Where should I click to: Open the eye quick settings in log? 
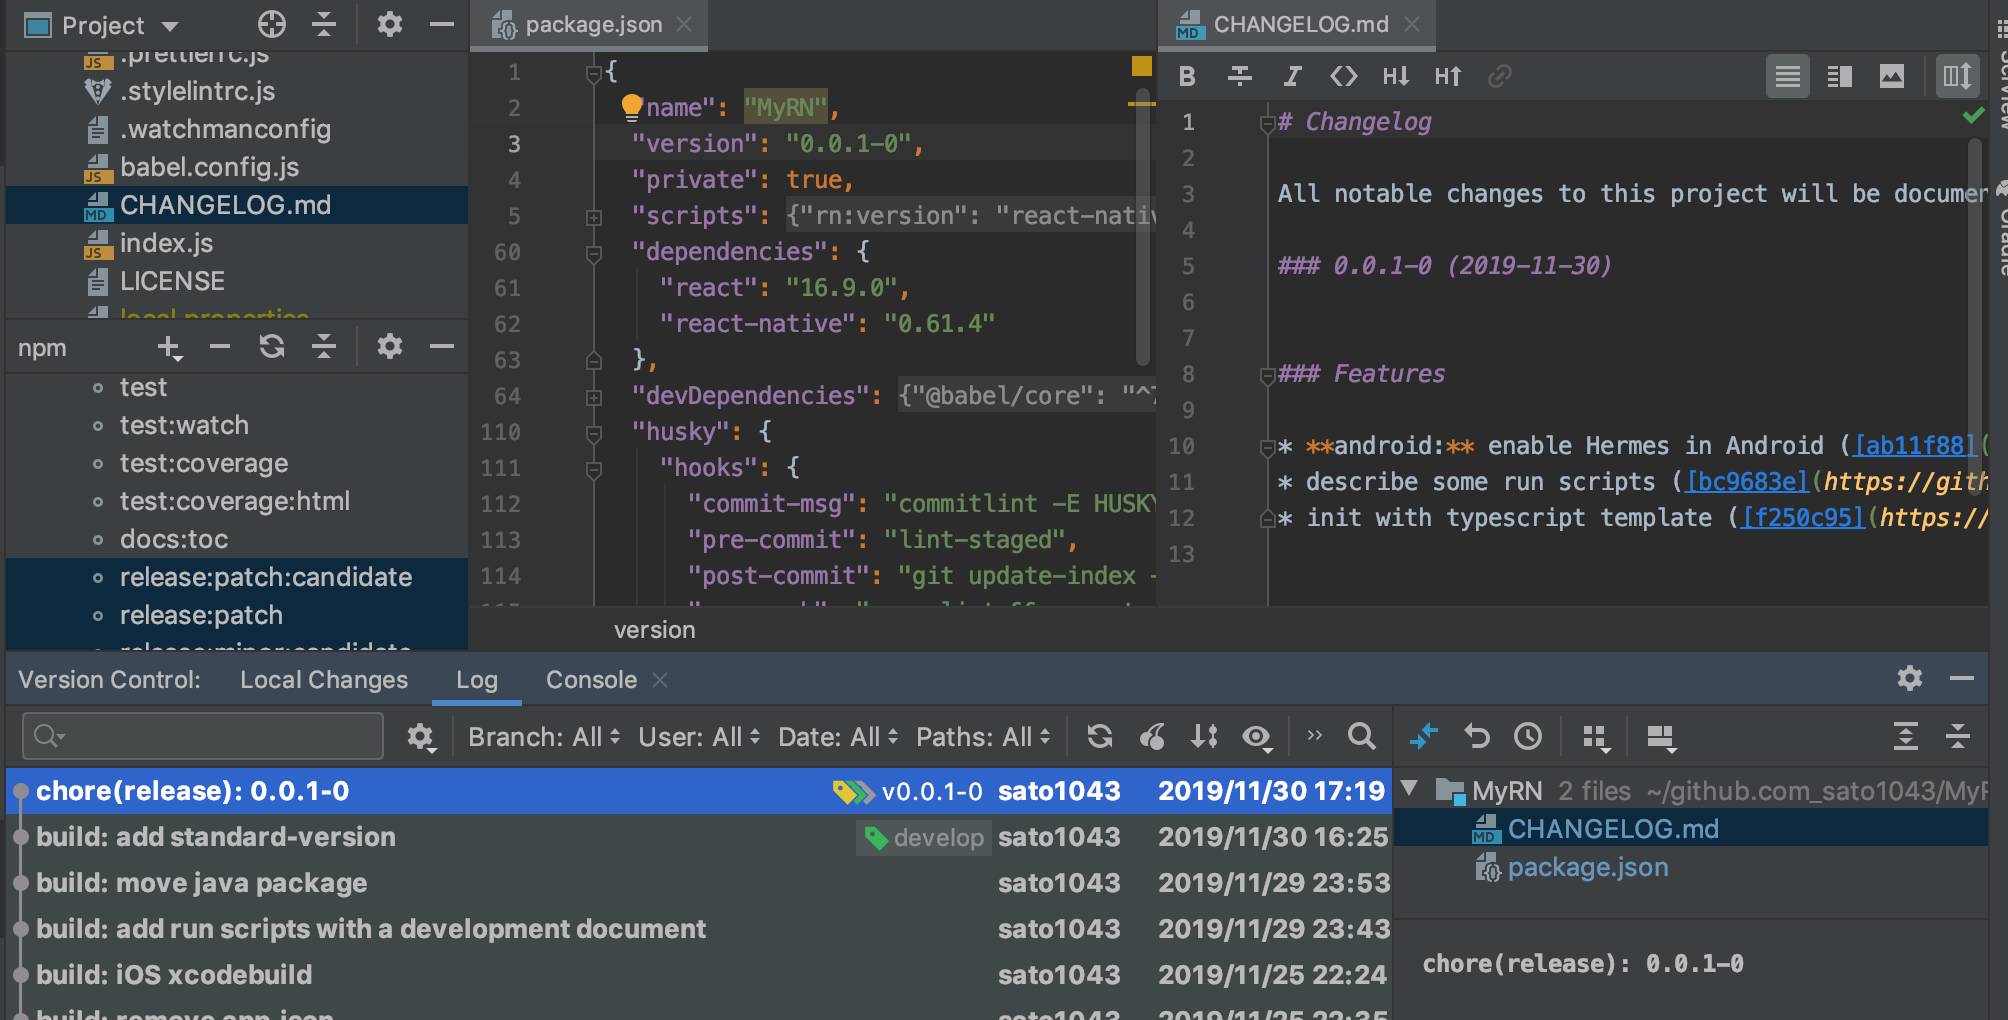[x=1257, y=738]
